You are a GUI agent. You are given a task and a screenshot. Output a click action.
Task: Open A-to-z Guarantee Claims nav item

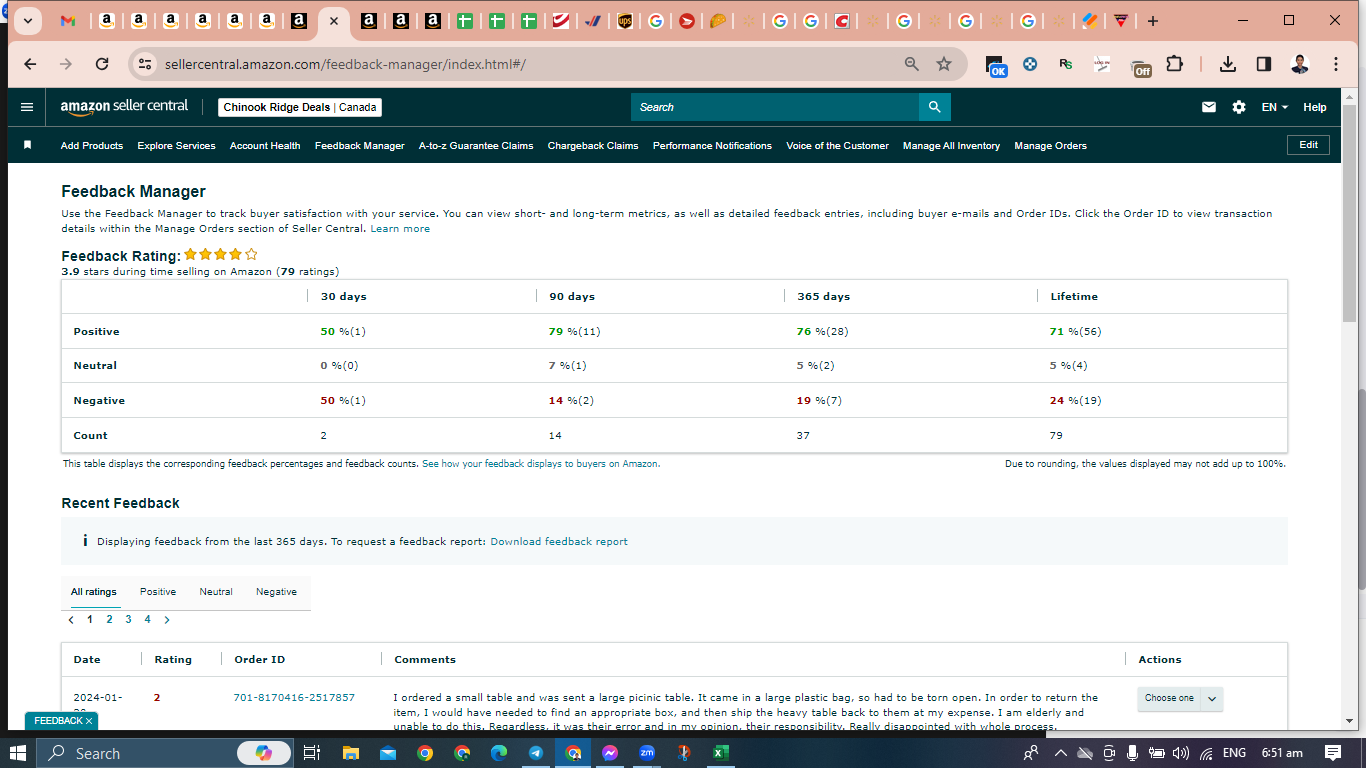click(476, 146)
